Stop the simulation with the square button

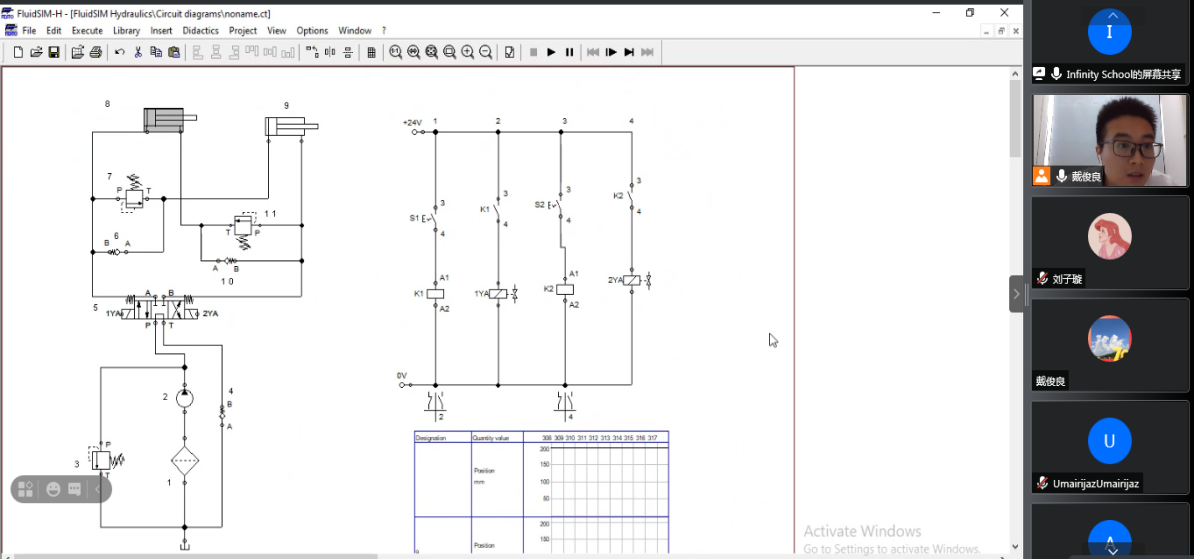click(533, 52)
